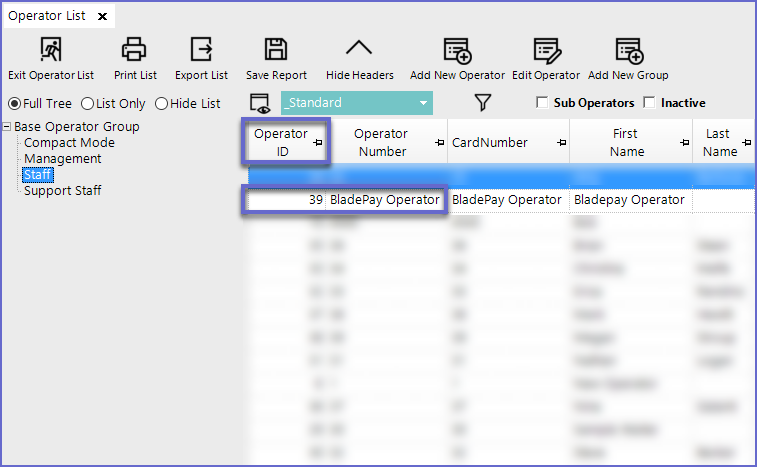Screen dimensions: 757x467
Task: Click the Save Report disk icon
Action: [275, 50]
